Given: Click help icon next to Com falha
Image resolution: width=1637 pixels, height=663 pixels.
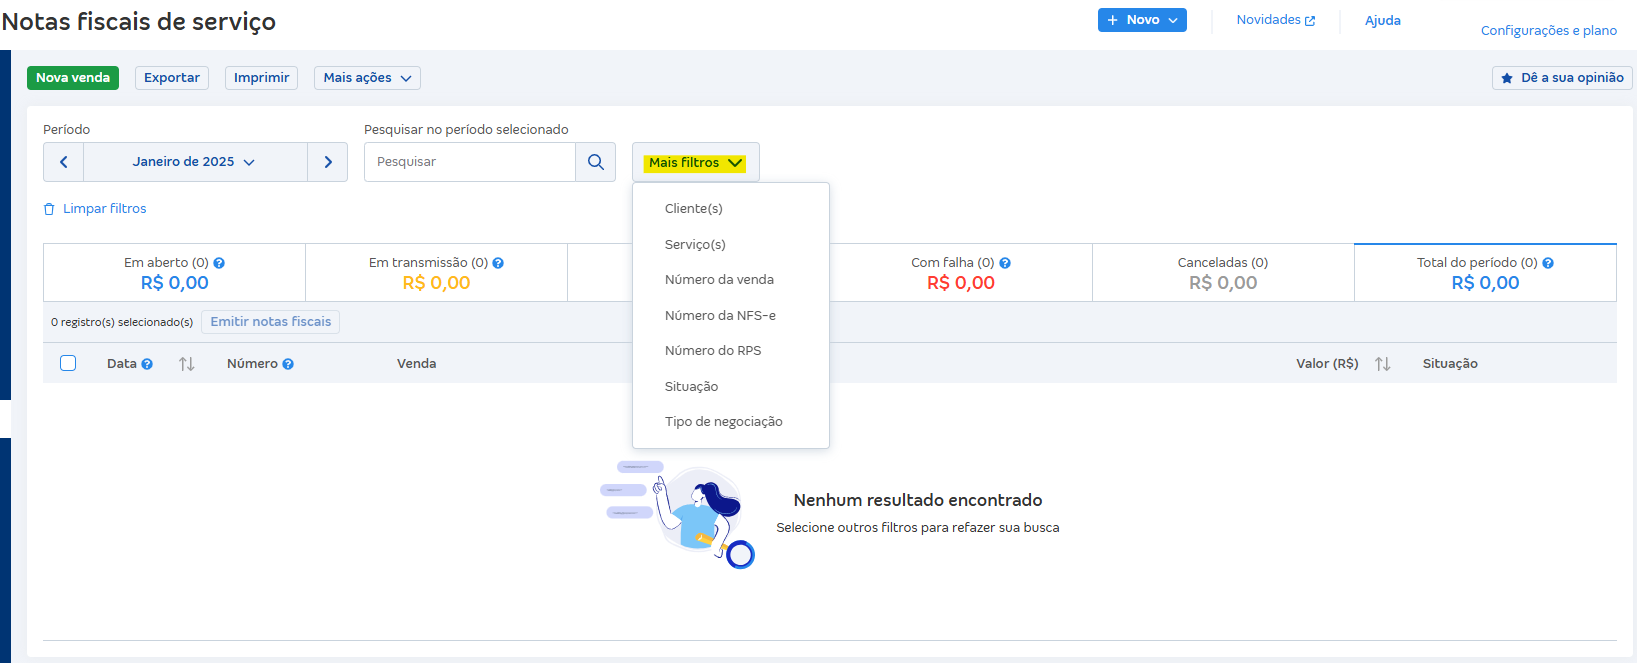Looking at the screenshot, I should point(1005,263).
